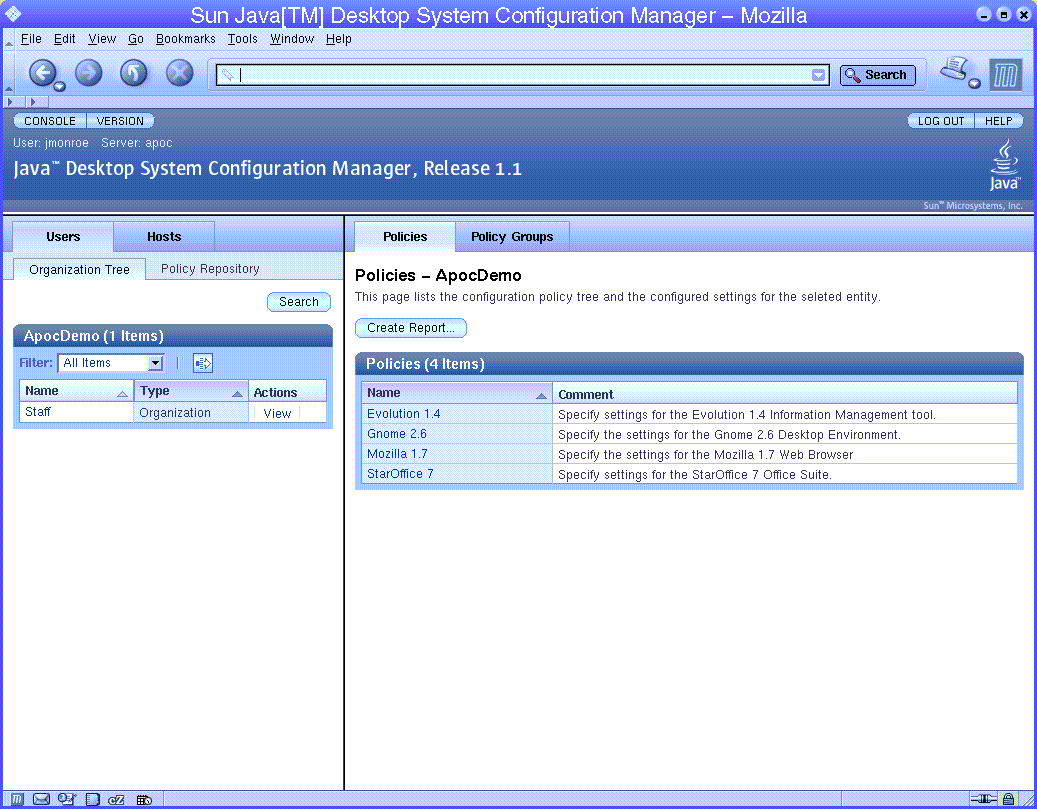The height and width of the screenshot is (809, 1037).
Task: Open the Help menu
Action: tap(339, 39)
